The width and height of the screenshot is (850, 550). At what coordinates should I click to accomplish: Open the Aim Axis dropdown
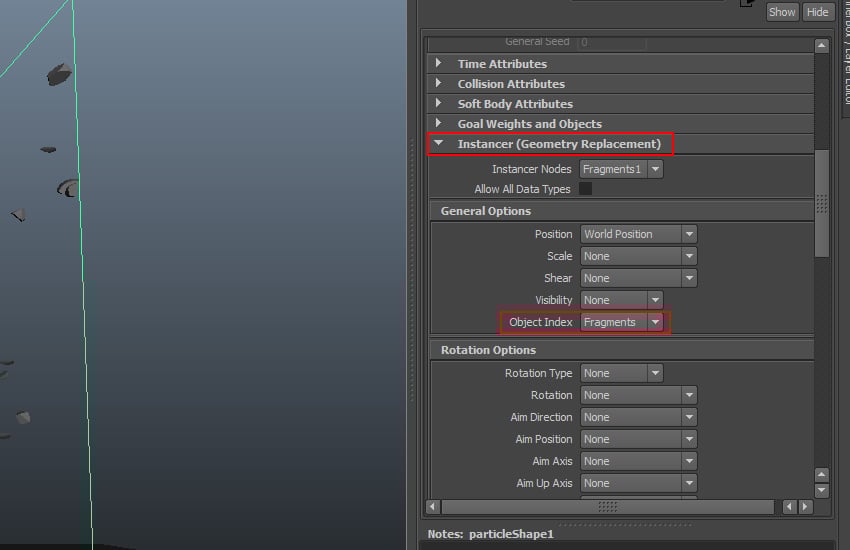point(639,461)
